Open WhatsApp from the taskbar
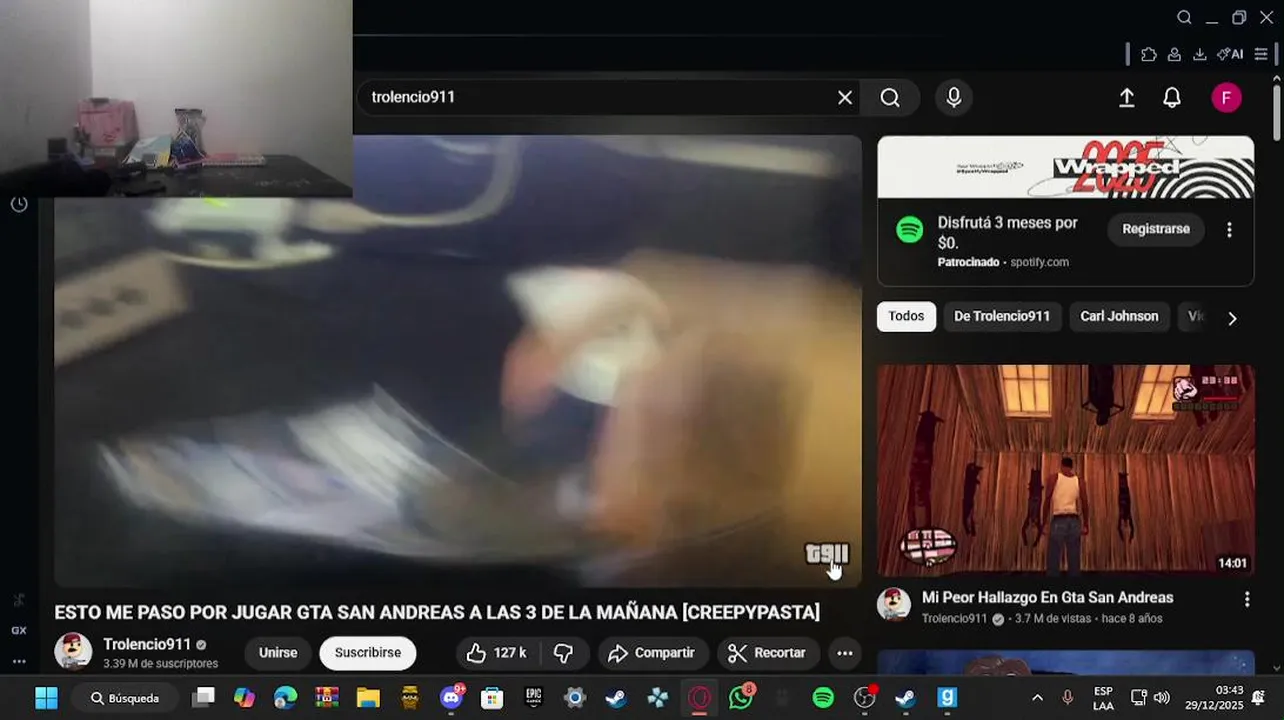 click(x=741, y=698)
